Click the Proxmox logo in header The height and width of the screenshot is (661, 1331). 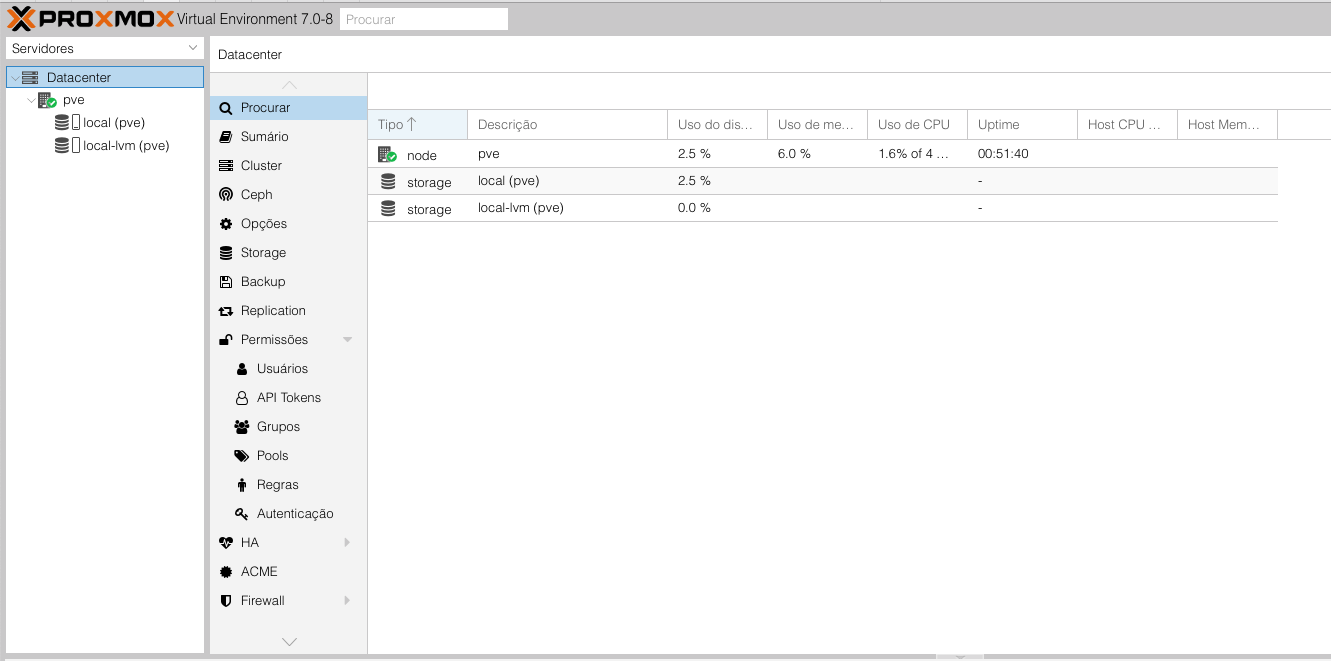[x=90, y=19]
